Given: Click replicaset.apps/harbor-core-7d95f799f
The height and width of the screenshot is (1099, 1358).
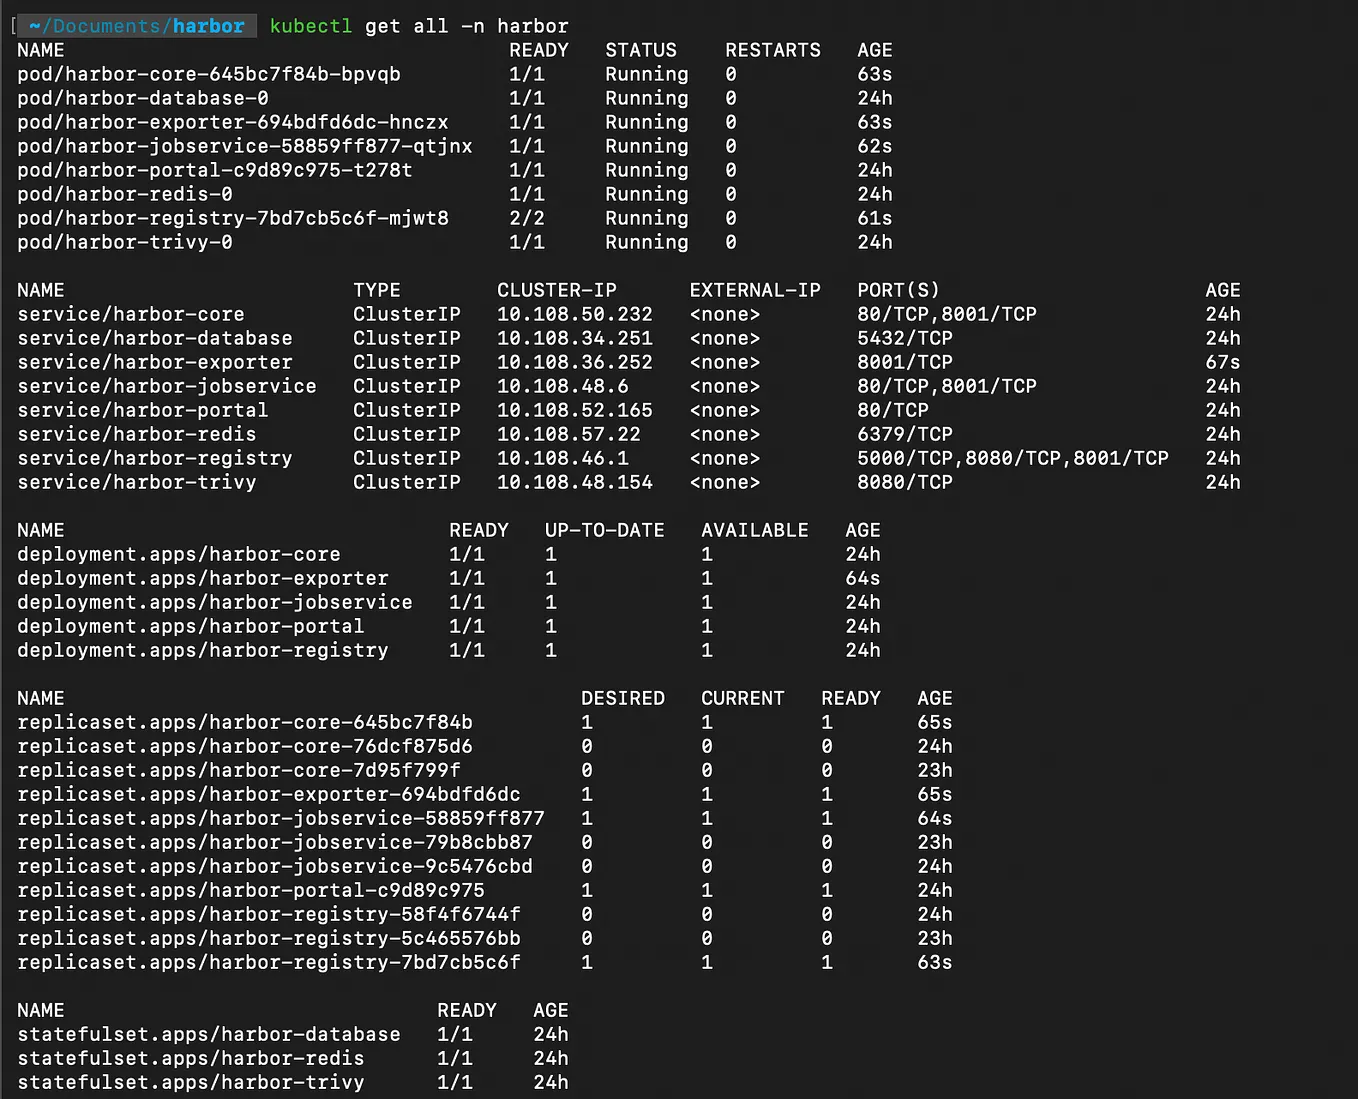Looking at the screenshot, I should [x=239, y=770].
